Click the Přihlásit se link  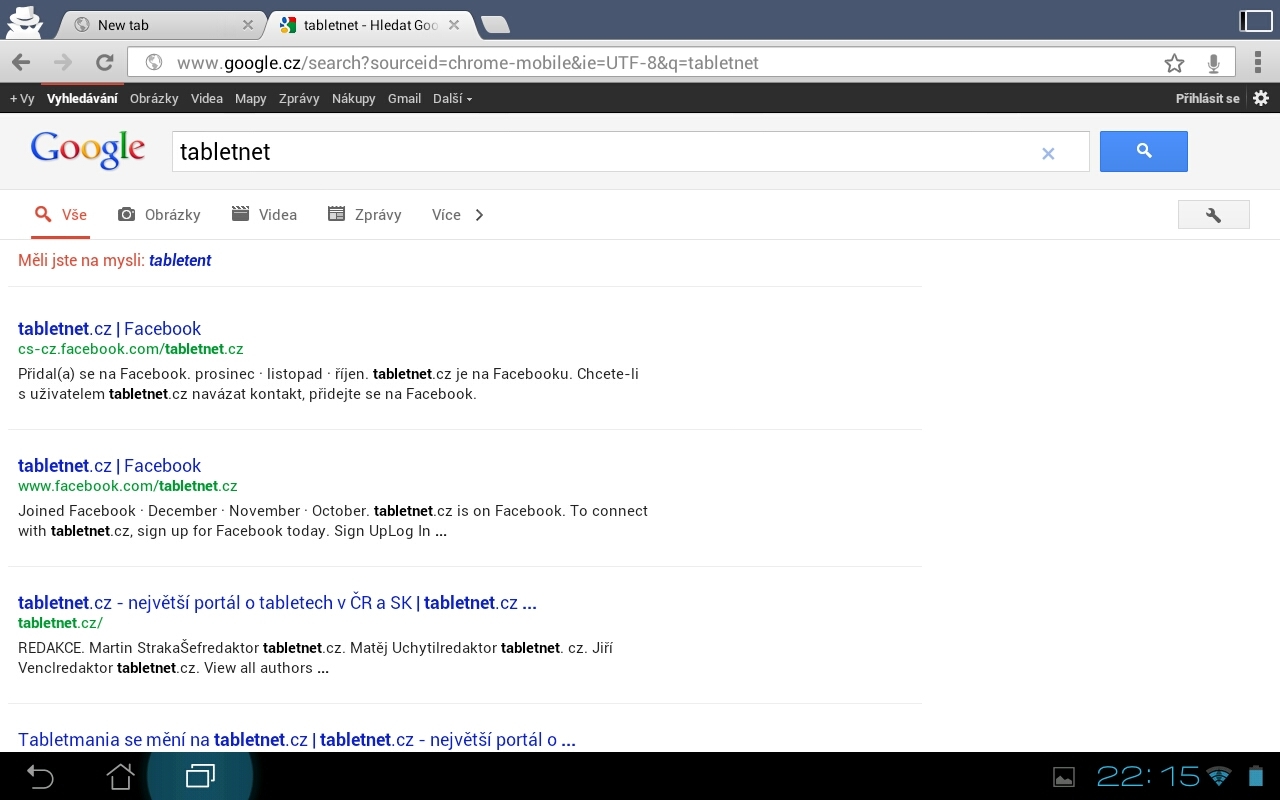(x=1207, y=98)
